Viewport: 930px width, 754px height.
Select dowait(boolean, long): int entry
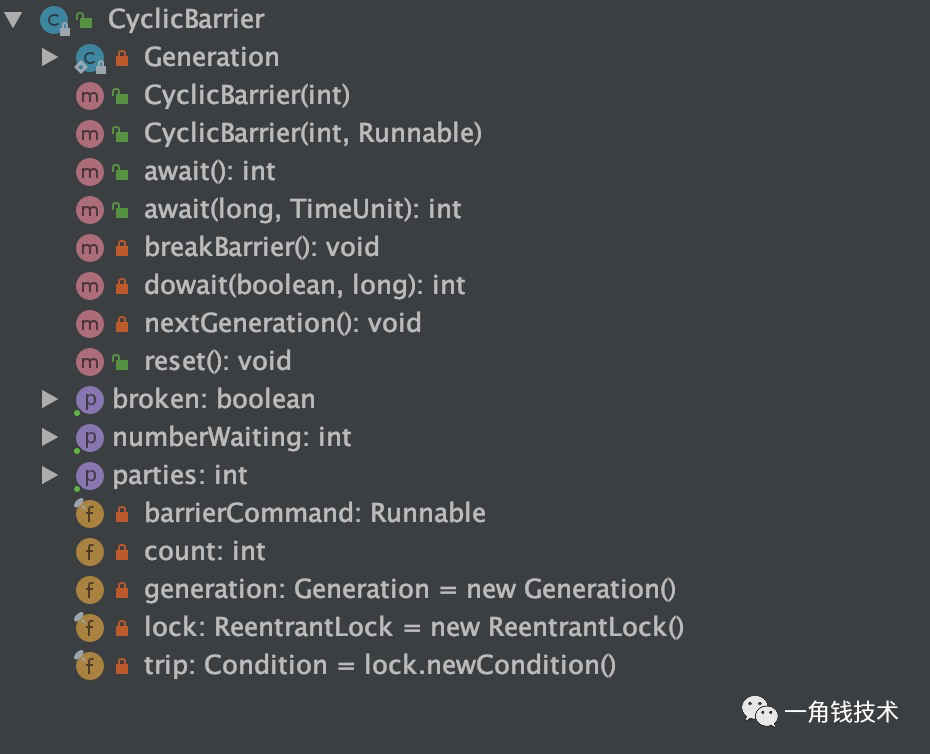(x=304, y=286)
